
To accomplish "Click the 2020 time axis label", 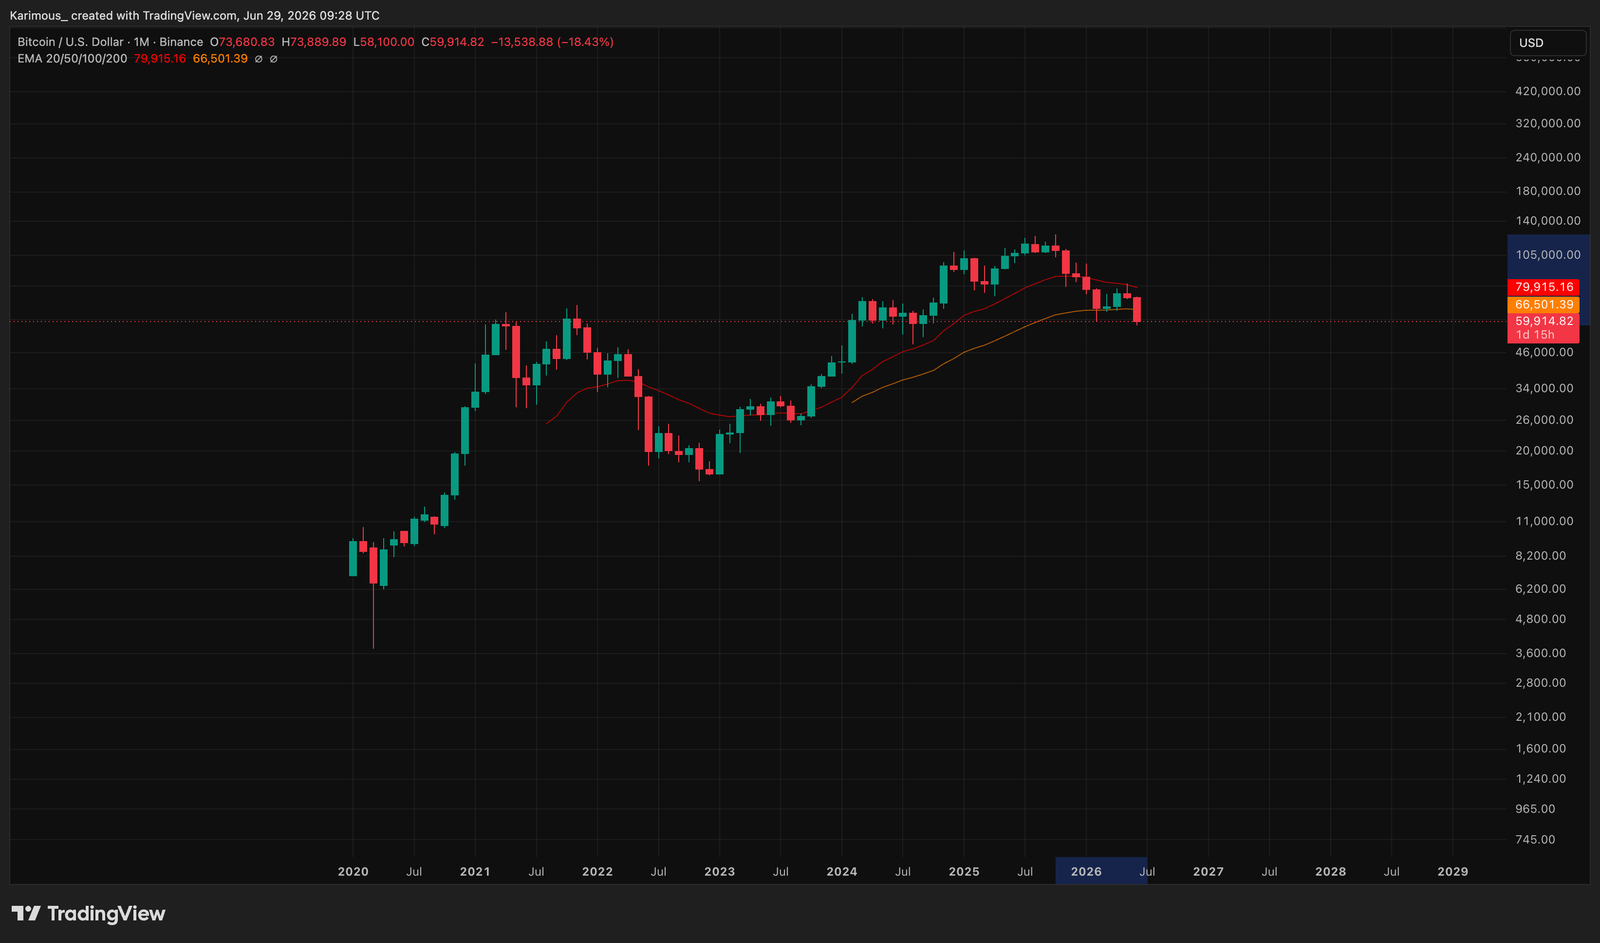I will coord(353,872).
